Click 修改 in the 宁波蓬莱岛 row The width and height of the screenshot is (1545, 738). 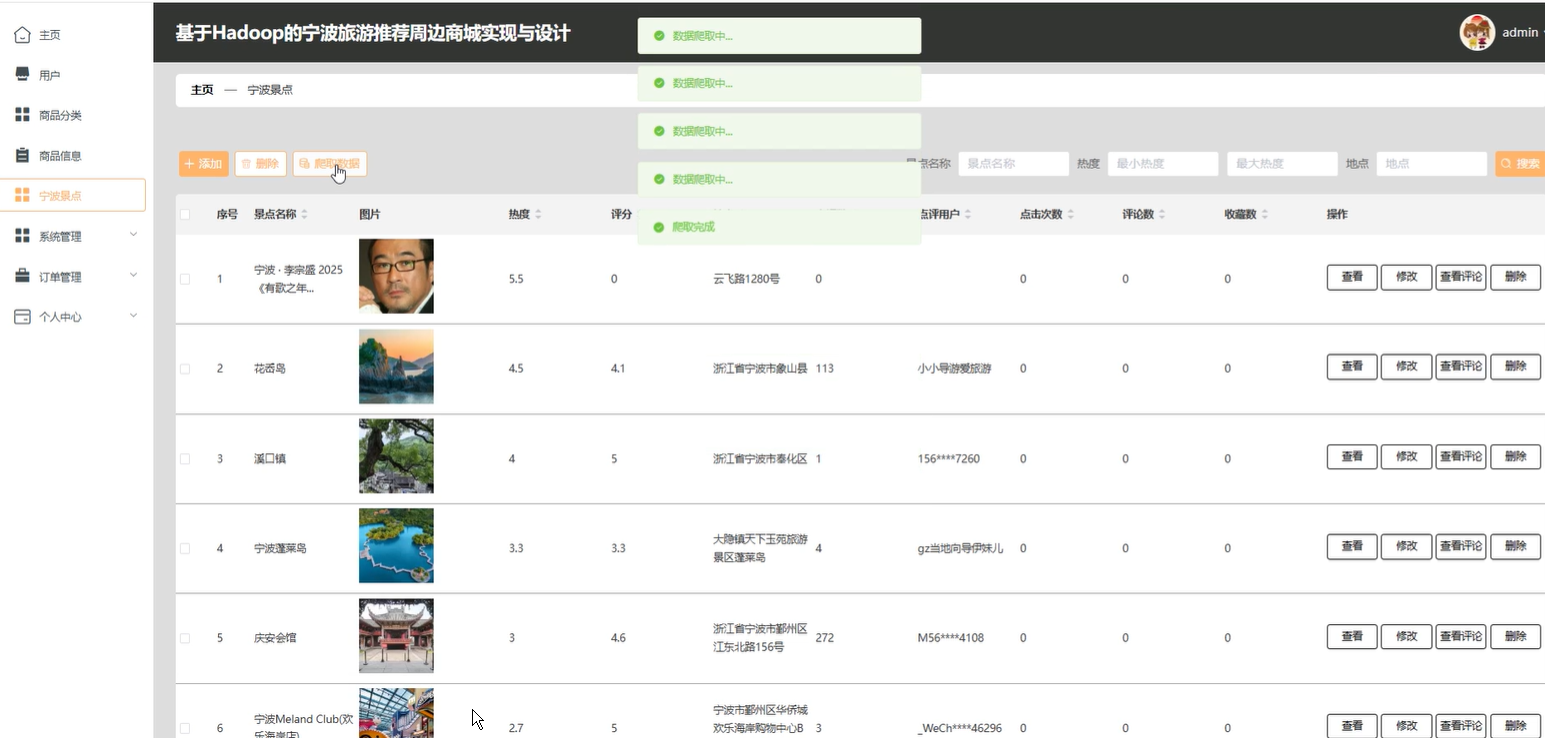click(1406, 546)
